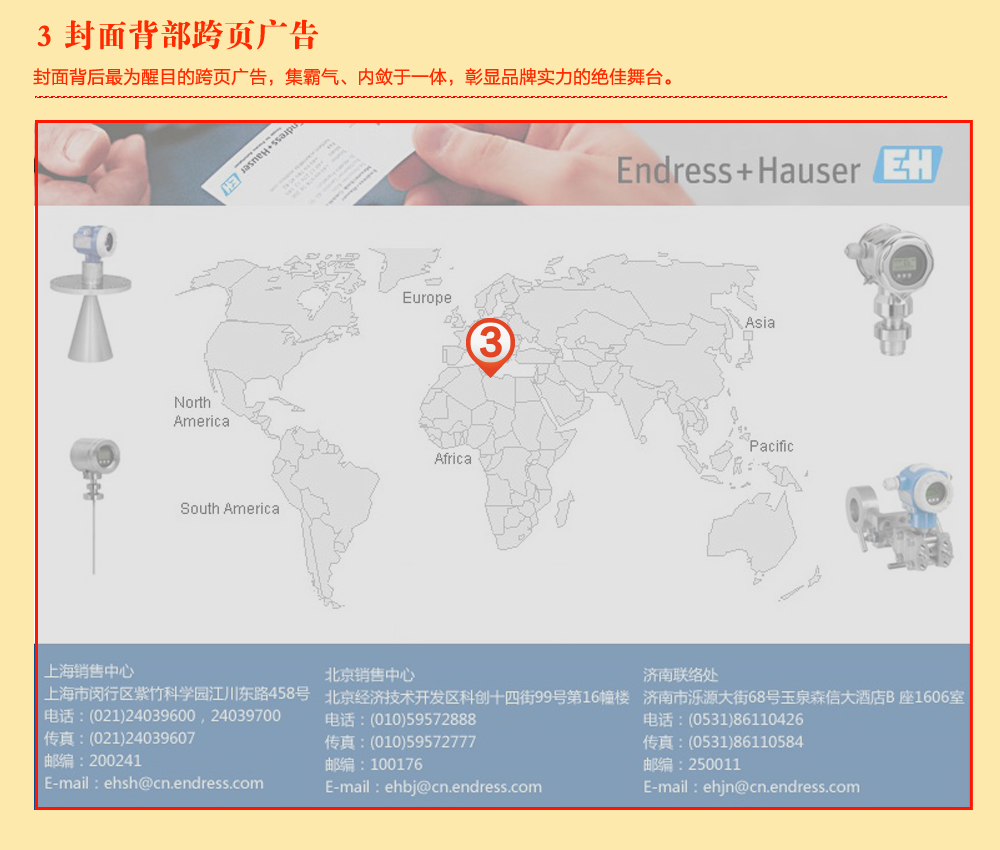Viewport: 1000px width, 850px height.
Task: Click the Endress+Hauser brand name text
Action: (738, 170)
